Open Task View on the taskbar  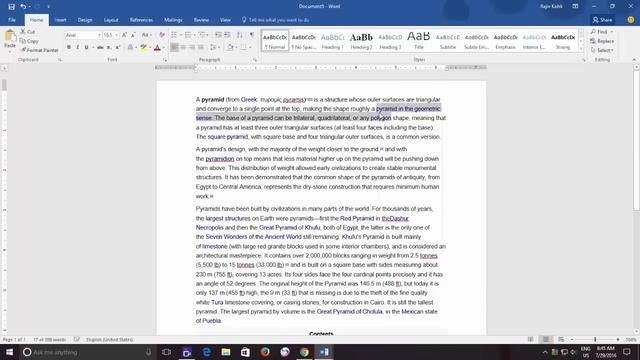click(167, 352)
